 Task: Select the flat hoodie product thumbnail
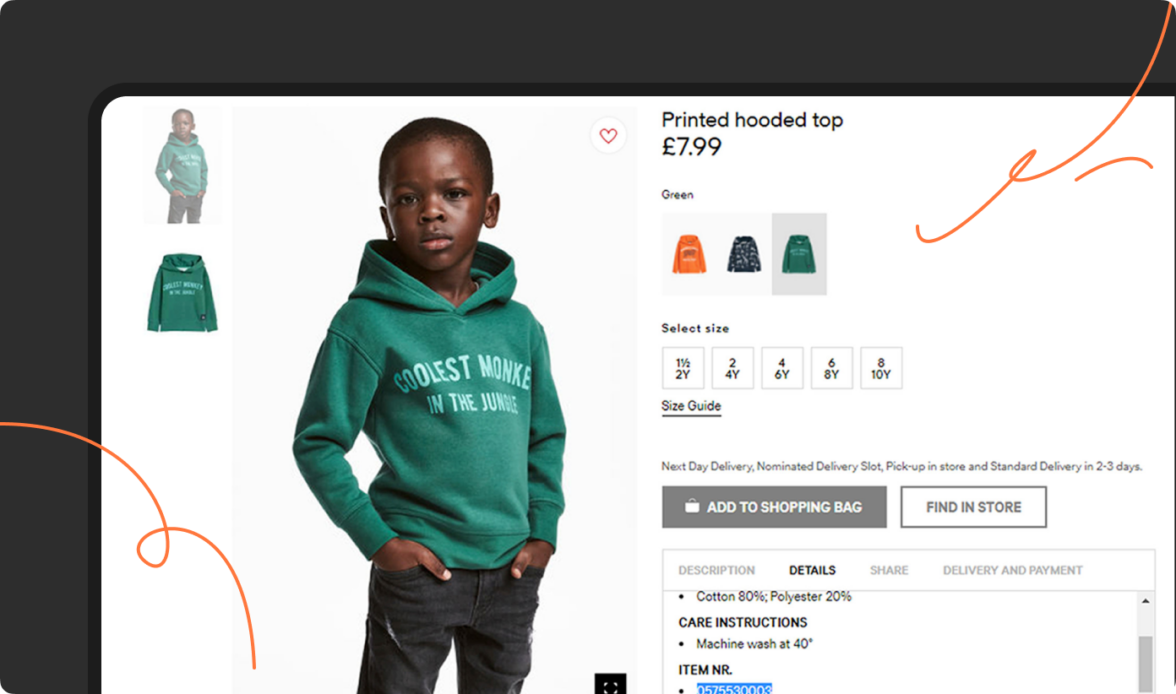point(182,292)
